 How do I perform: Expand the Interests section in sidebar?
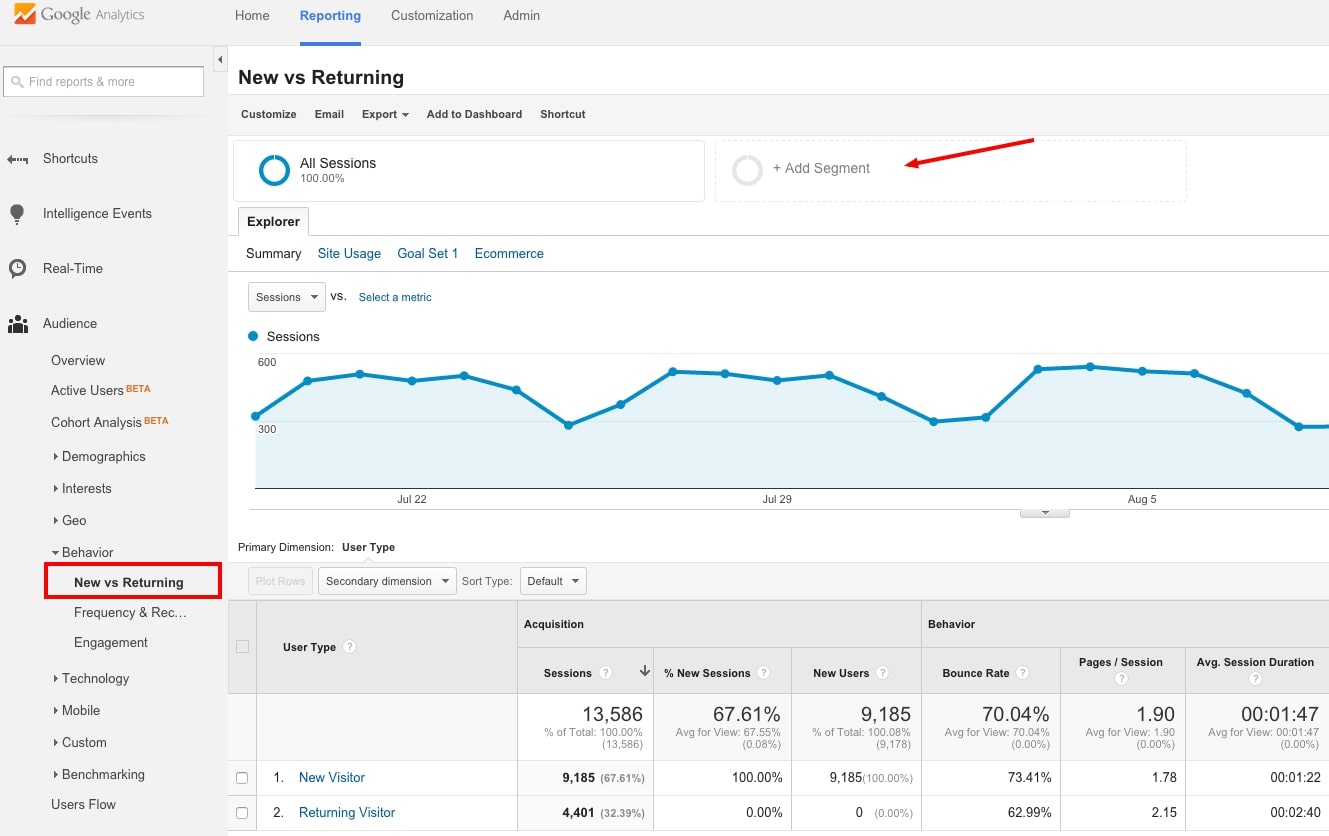click(82, 489)
